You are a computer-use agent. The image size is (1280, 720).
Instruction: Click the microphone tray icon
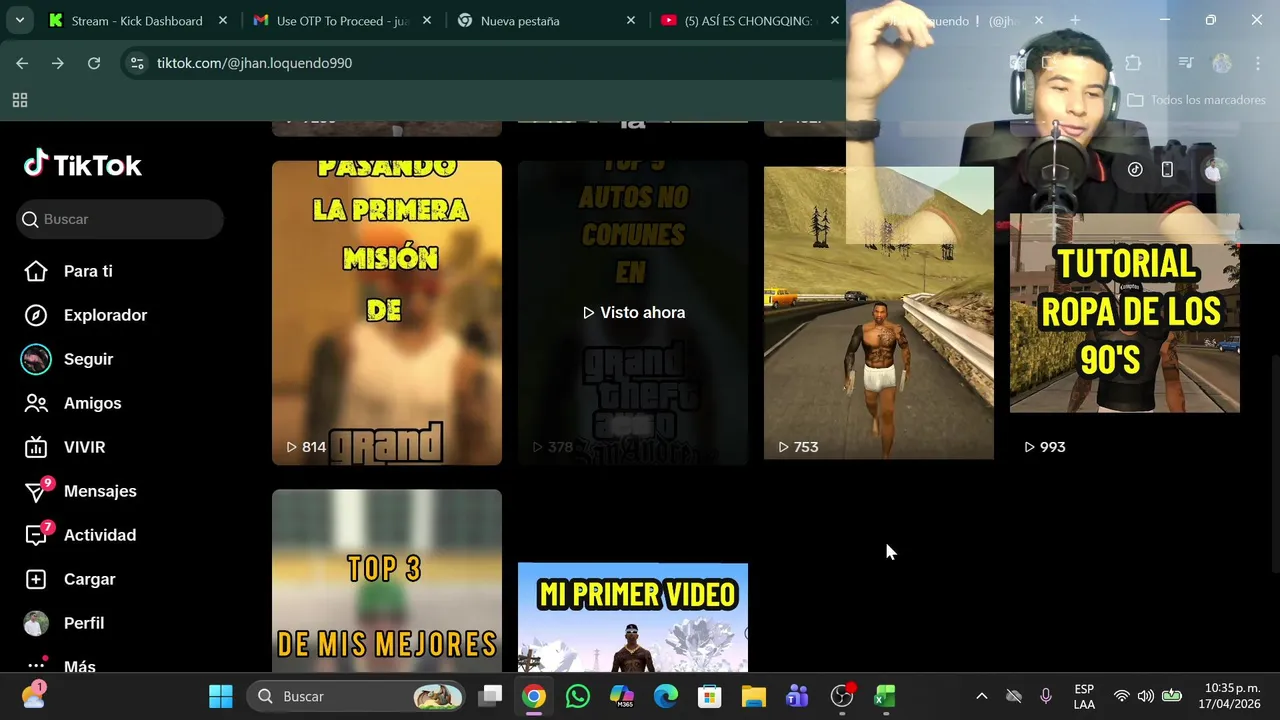[x=1046, y=696]
